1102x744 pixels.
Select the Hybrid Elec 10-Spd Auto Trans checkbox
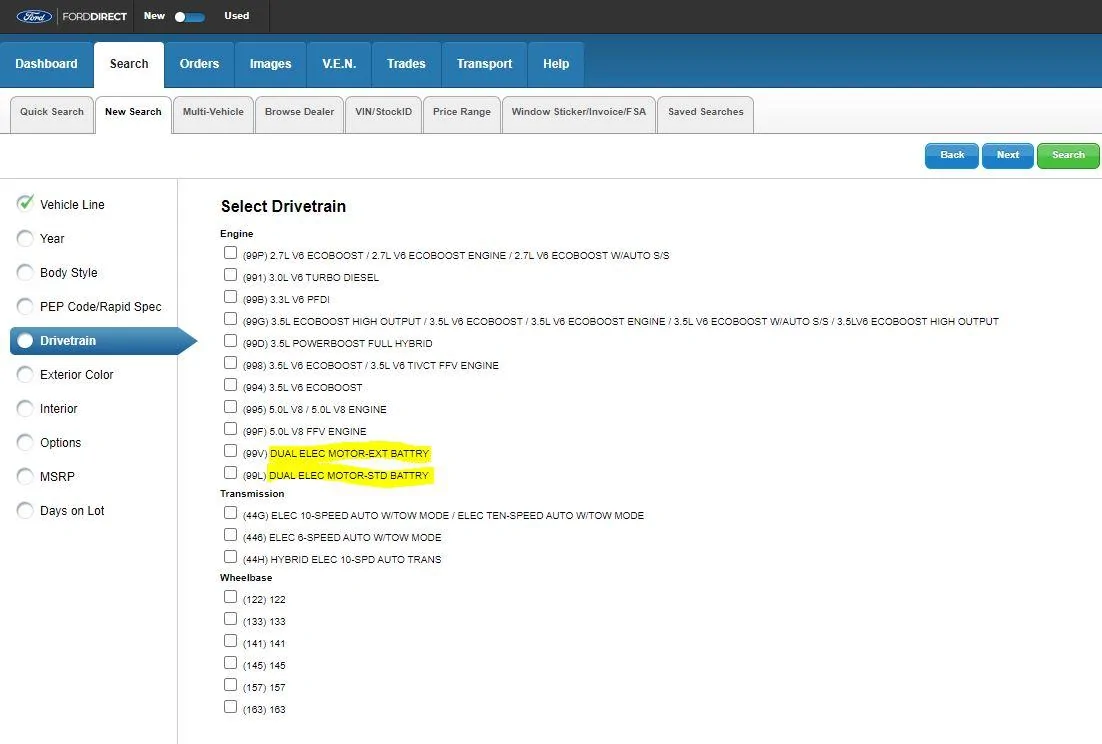tap(231, 557)
